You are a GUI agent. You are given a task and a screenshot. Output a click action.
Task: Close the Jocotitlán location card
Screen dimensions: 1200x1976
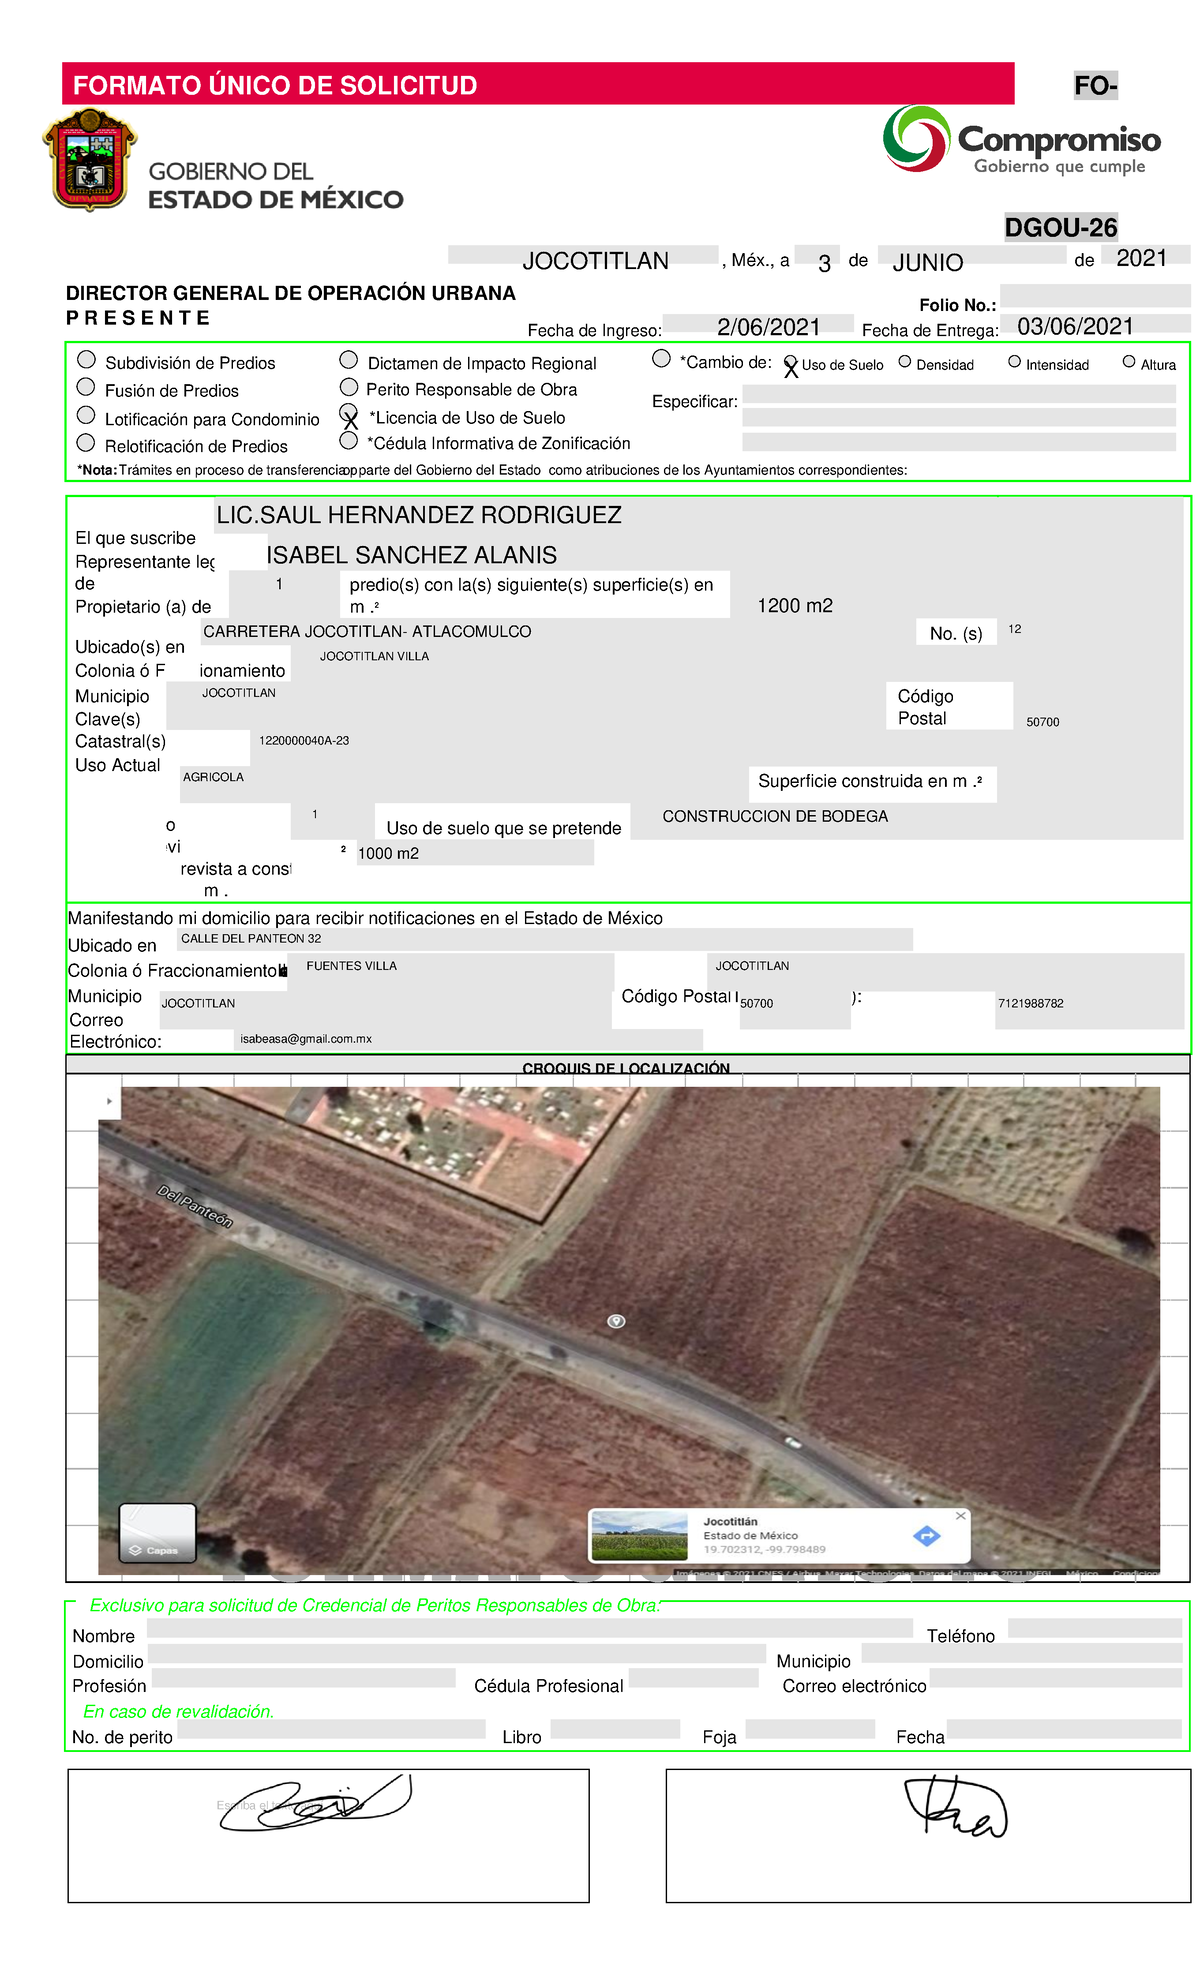(960, 1516)
